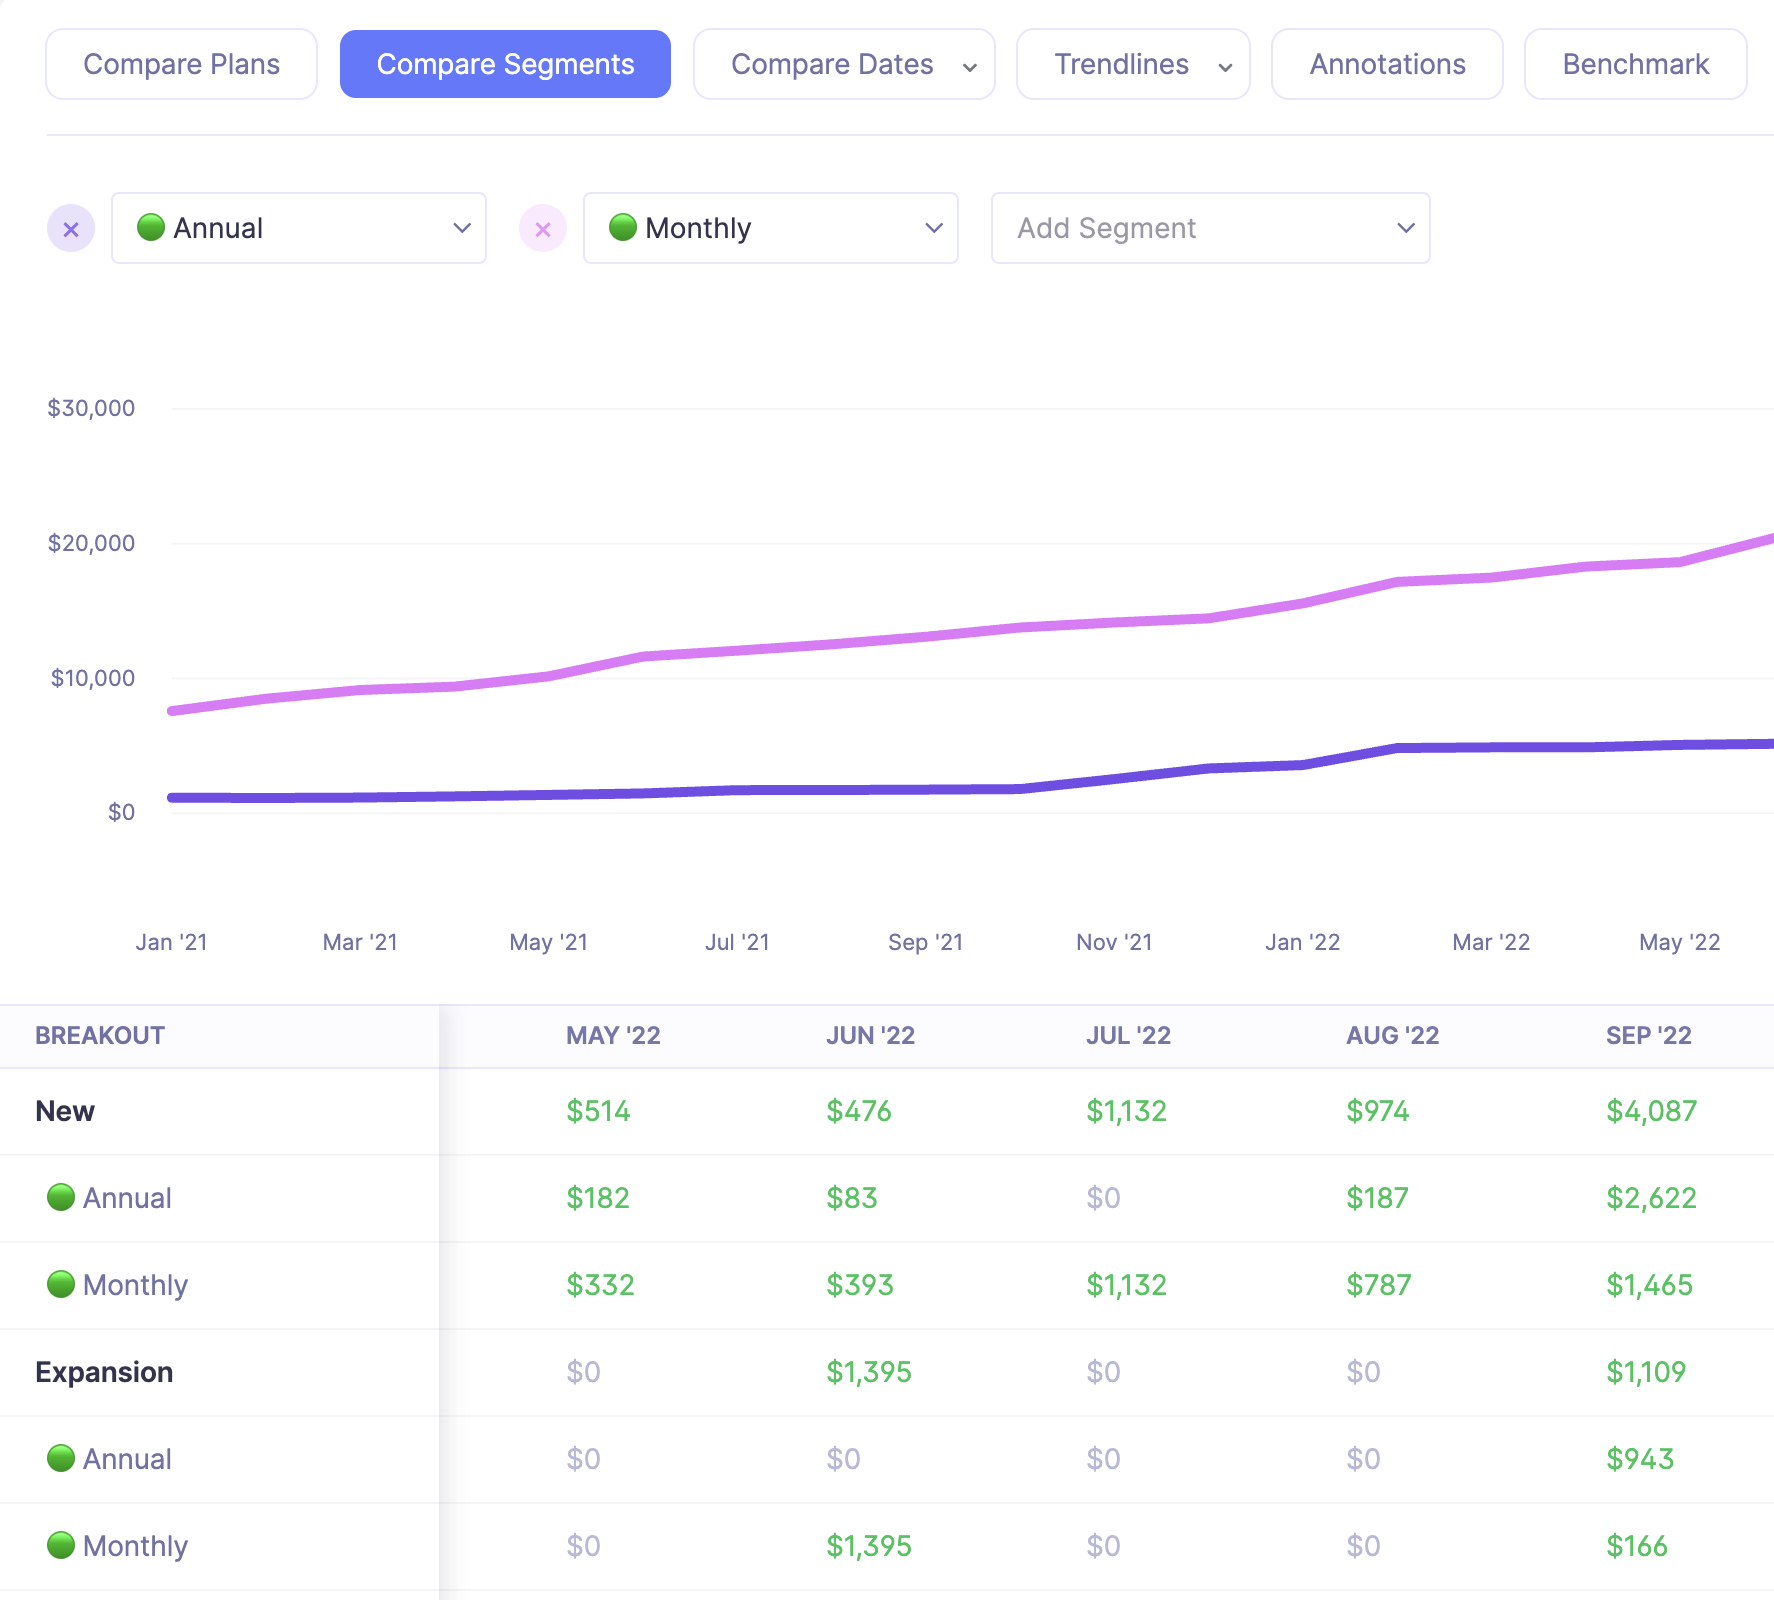This screenshot has height=1600, width=1774.
Task: Open the Compare Plans view
Action: point(181,64)
